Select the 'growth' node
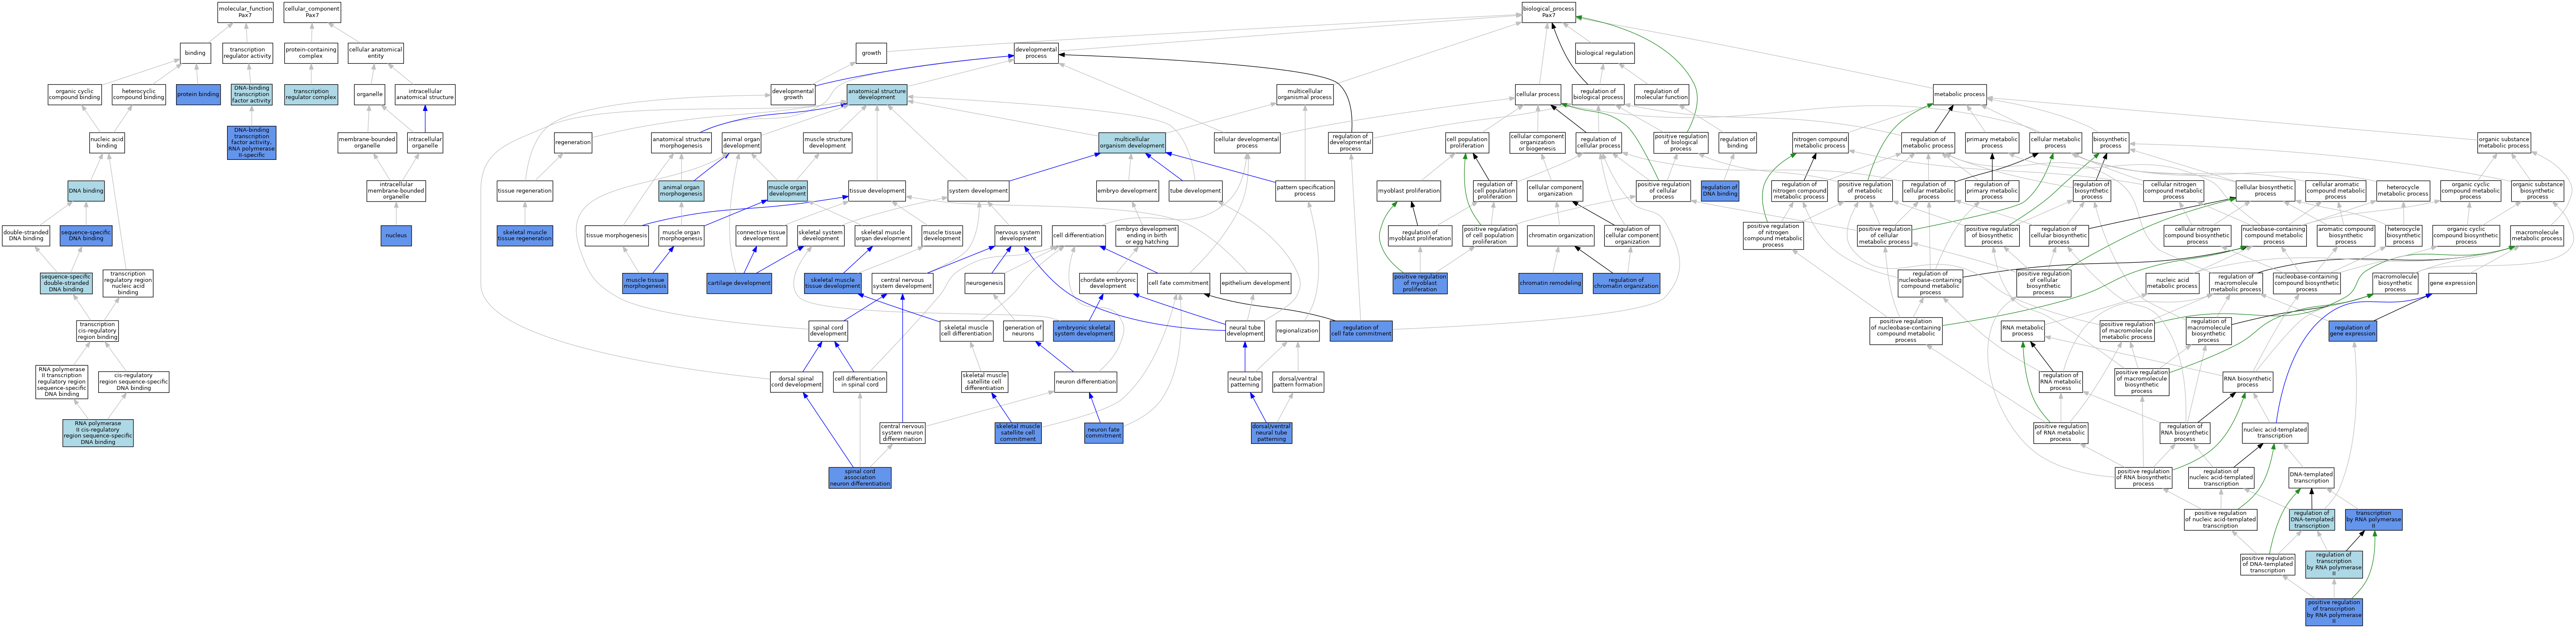The height and width of the screenshot is (628, 2576). [871, 53]
